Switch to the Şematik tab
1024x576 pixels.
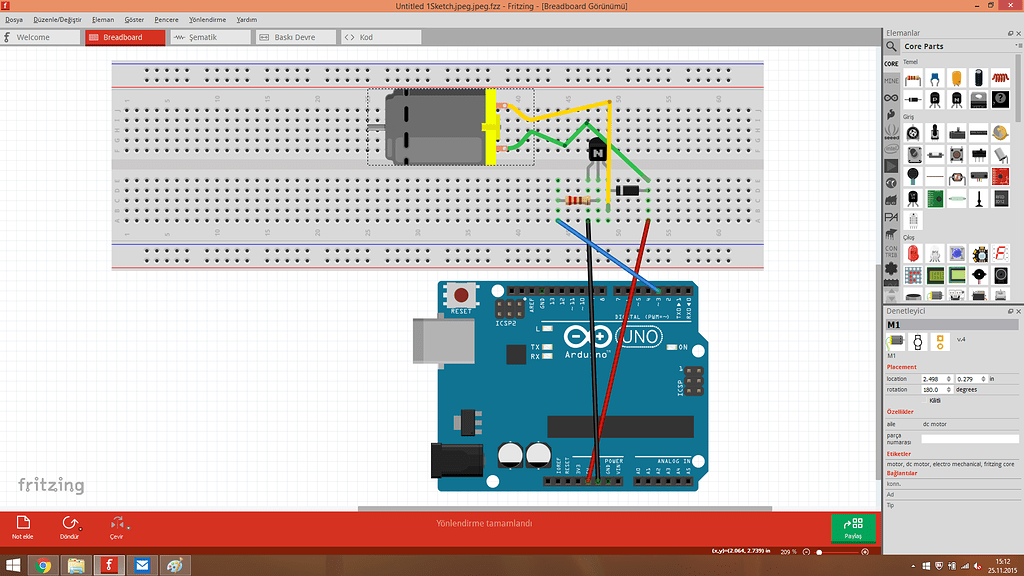click(x=210, y=37)
